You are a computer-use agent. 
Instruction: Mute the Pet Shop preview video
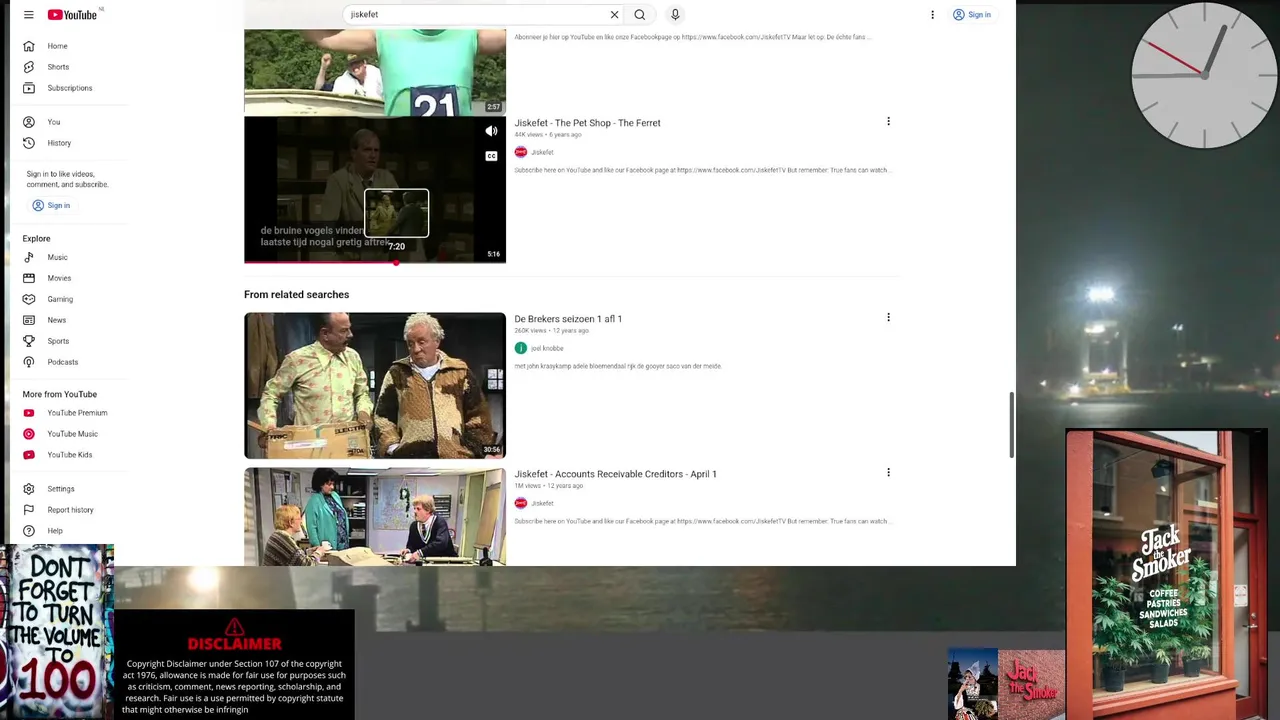pos(491,131)
